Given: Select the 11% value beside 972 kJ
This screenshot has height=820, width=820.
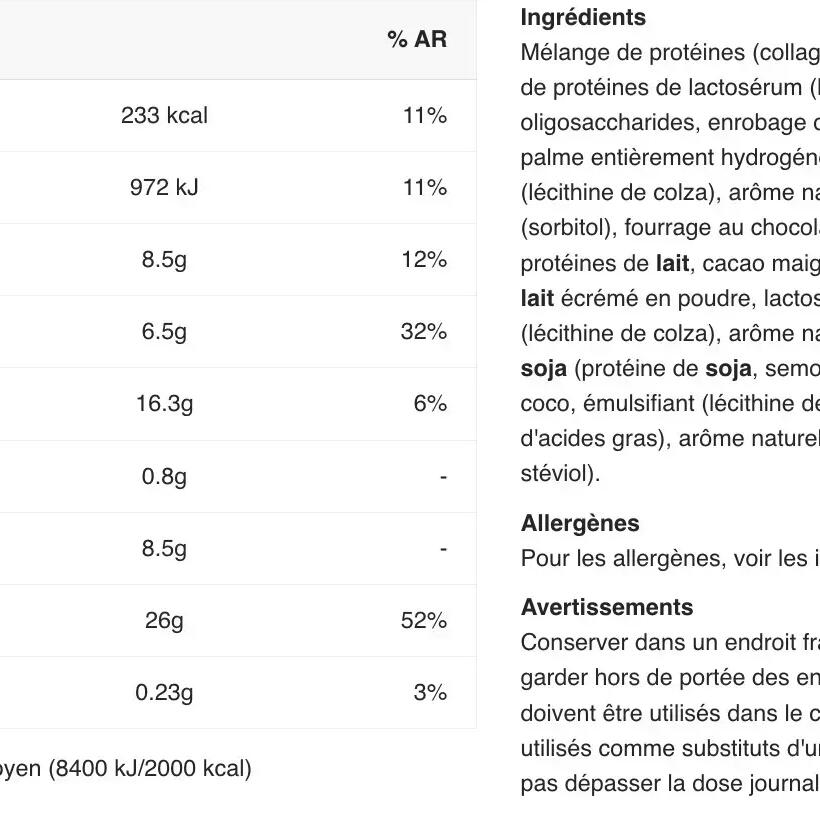Looking at the screenshot, I should pos(424,188).
